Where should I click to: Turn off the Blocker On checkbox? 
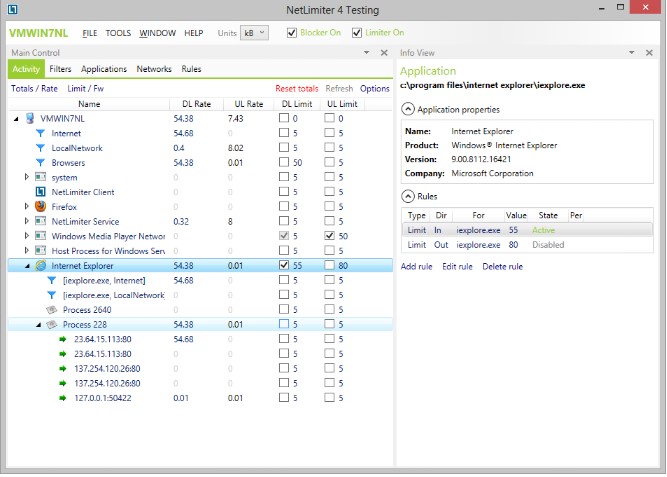click(x=292, y=33)
